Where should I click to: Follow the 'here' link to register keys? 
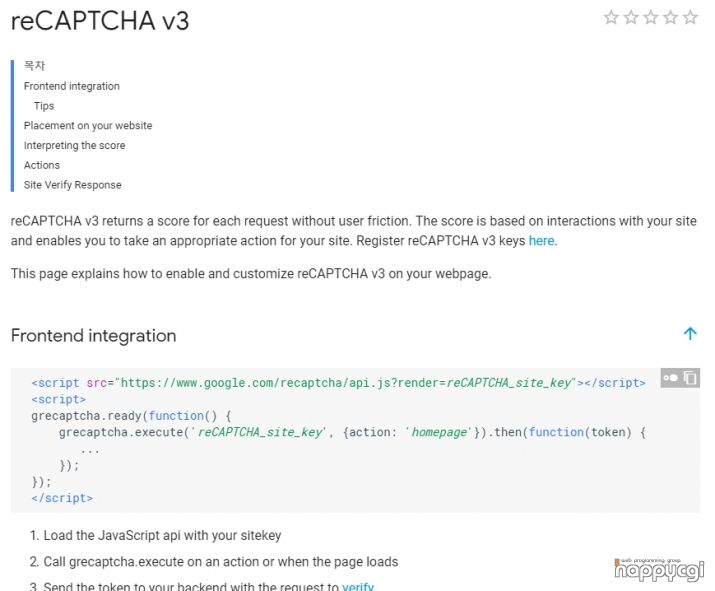(541, 241)
